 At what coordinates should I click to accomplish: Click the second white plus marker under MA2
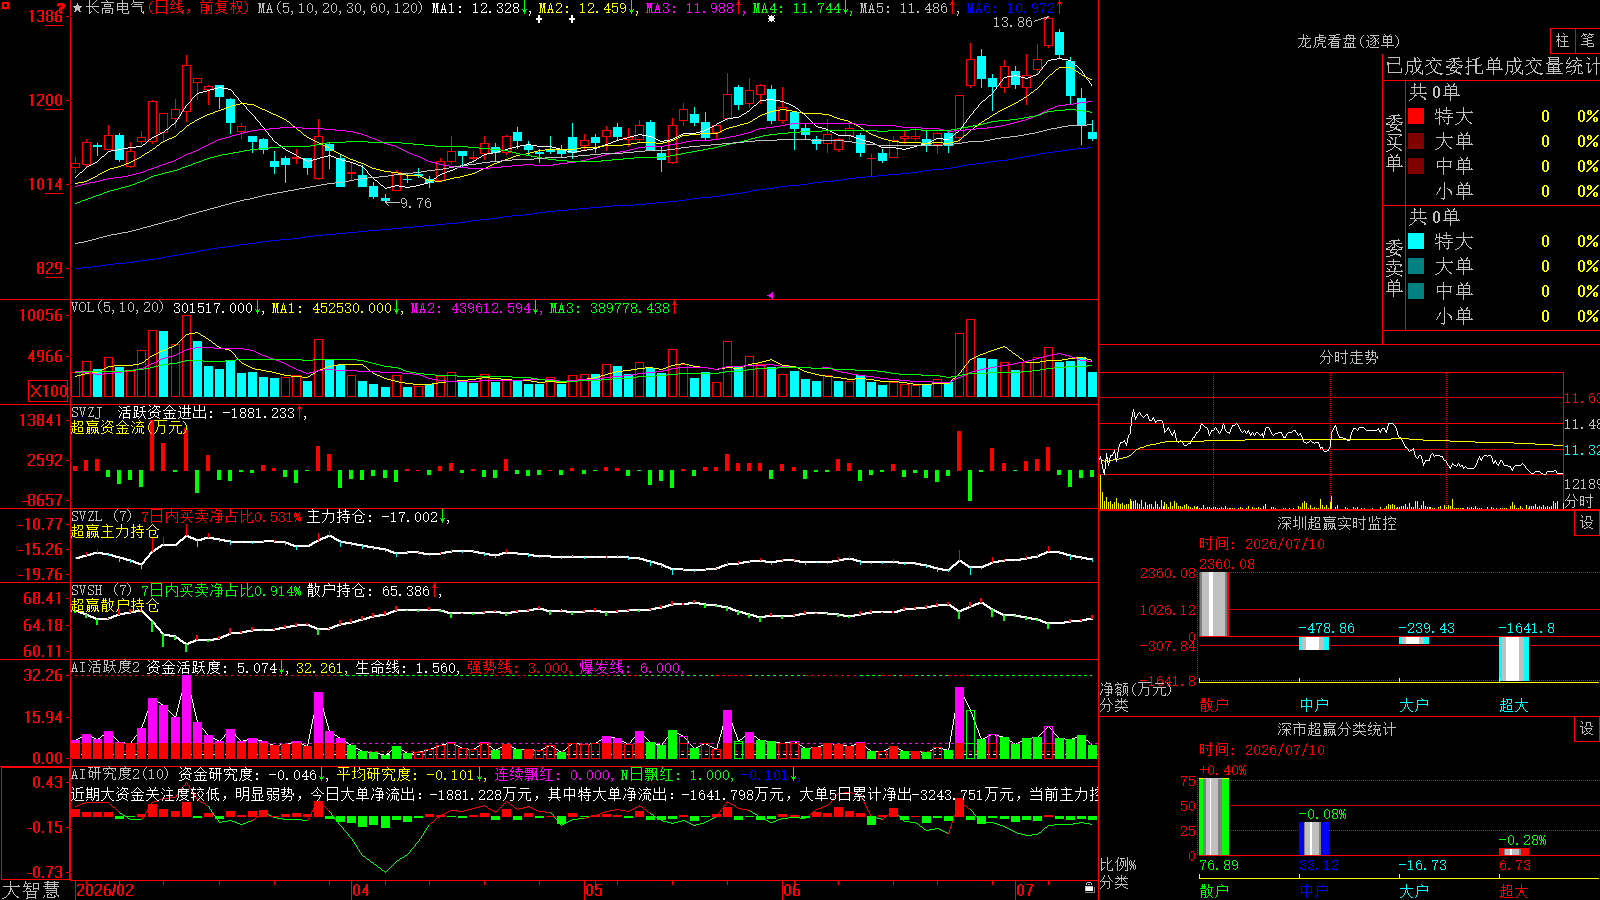coord(572,19)
